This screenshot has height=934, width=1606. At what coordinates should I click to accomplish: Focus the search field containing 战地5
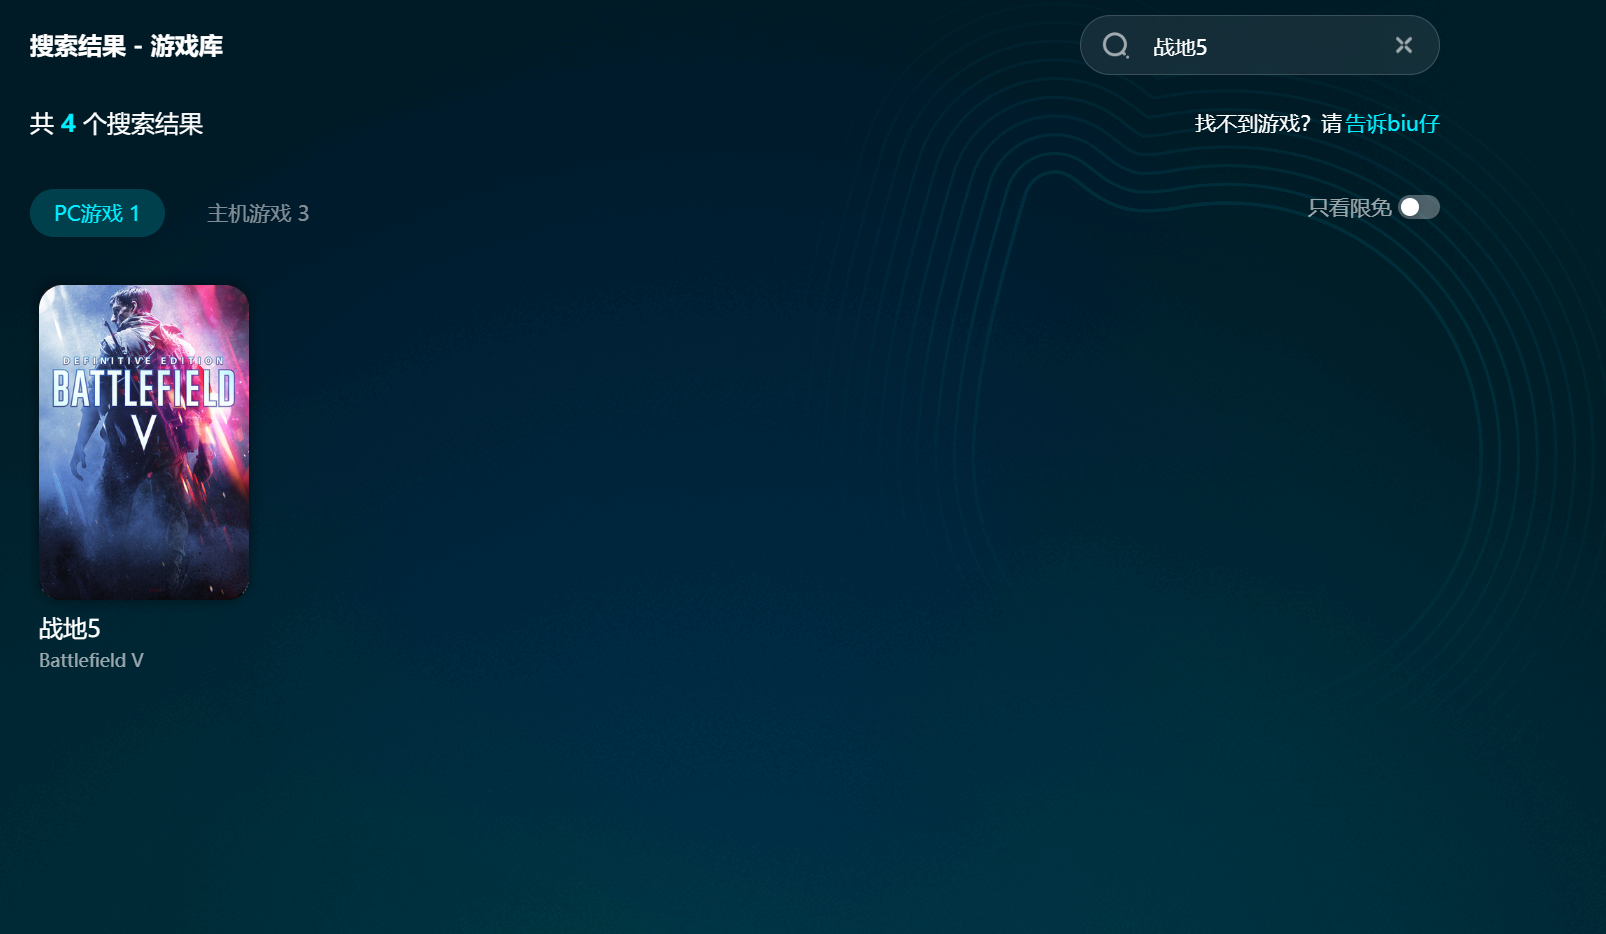click(1260, 47)
